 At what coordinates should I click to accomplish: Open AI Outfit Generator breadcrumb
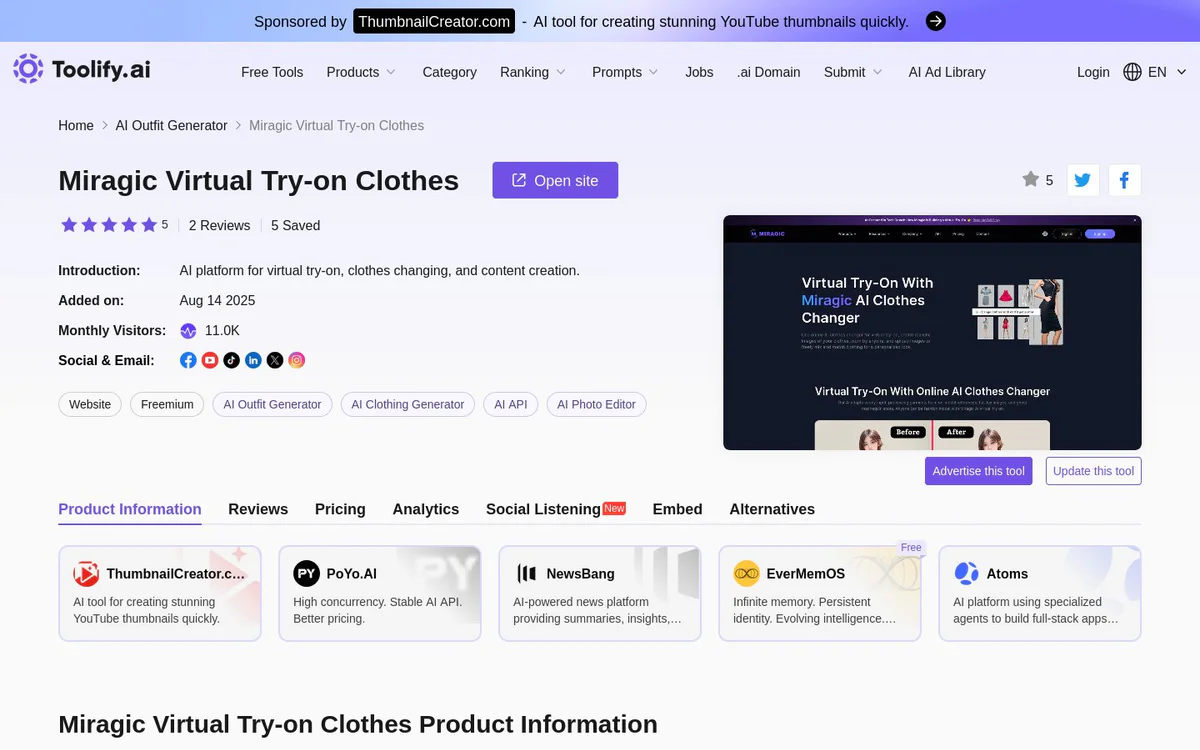click(172, 125)
